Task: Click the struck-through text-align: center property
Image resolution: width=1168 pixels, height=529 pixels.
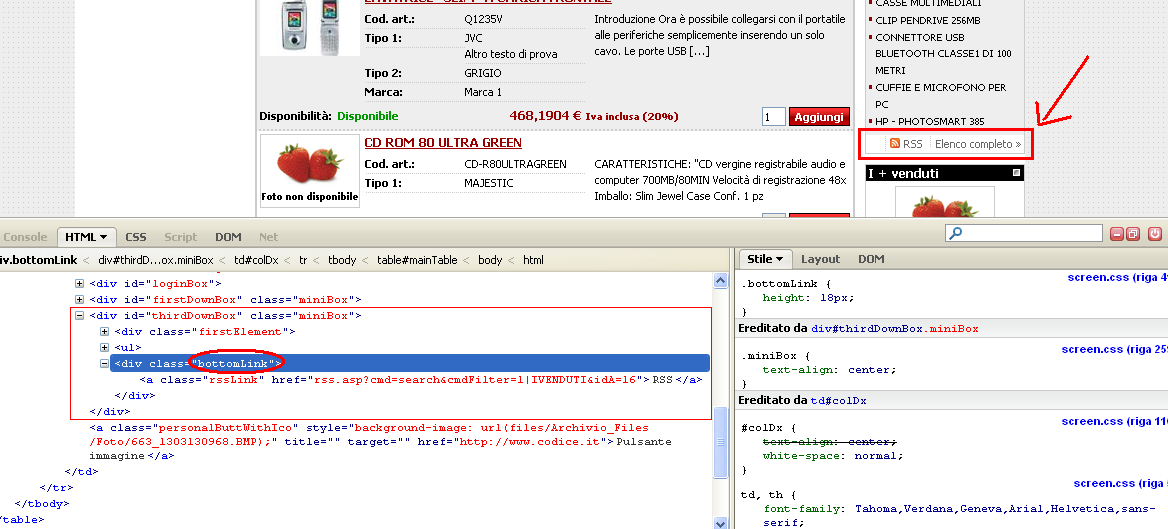Action: (830, 441)
